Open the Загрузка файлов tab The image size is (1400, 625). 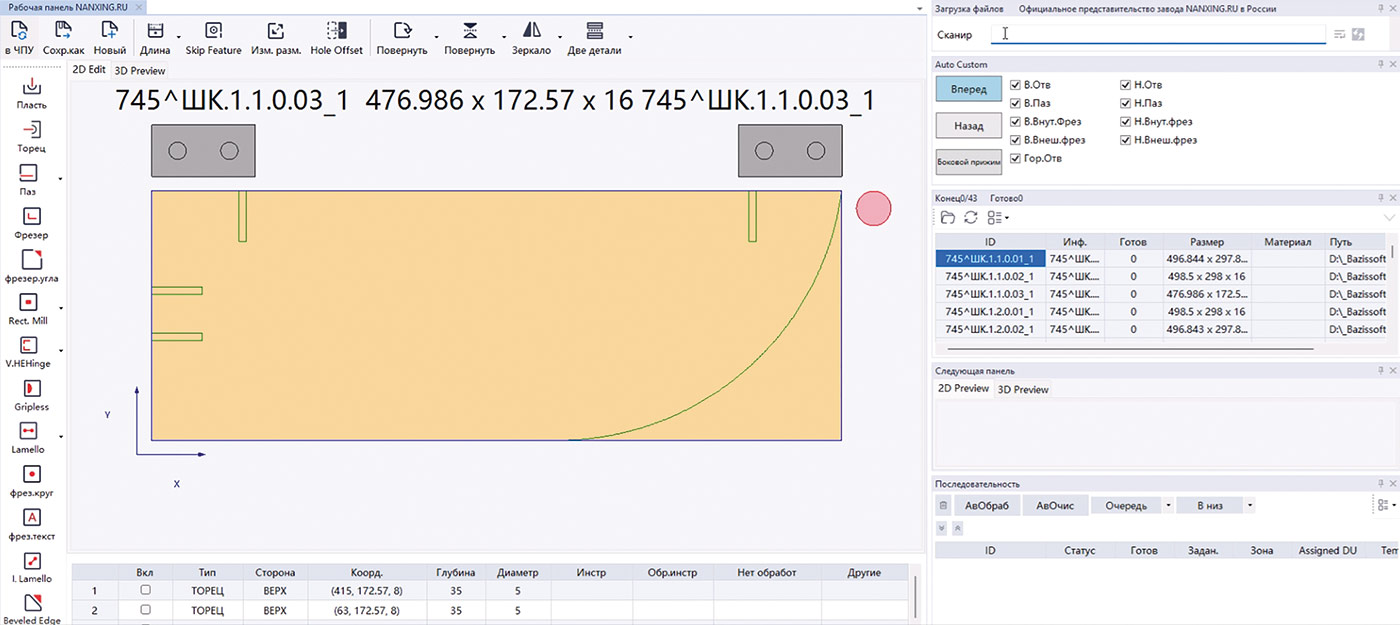pyautogui.click(x=969, y=9)
